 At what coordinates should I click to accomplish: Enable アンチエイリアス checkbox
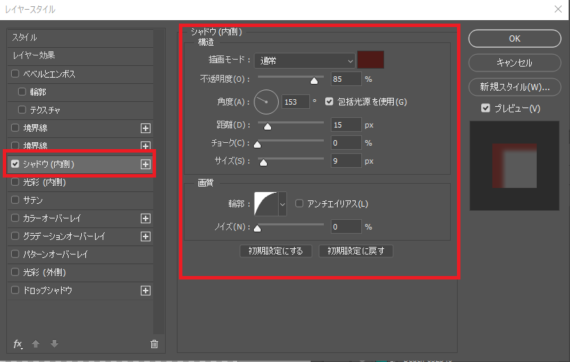click(299, 204)
